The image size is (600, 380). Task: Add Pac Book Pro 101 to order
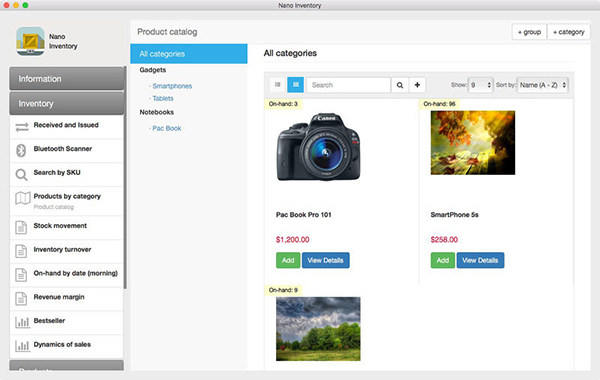point(288,260)
